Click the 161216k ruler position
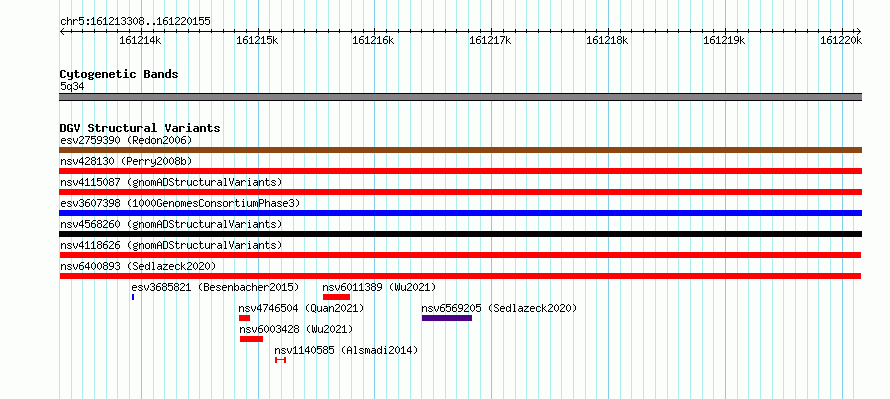890x399 pixels. click(x=373, y=41)
